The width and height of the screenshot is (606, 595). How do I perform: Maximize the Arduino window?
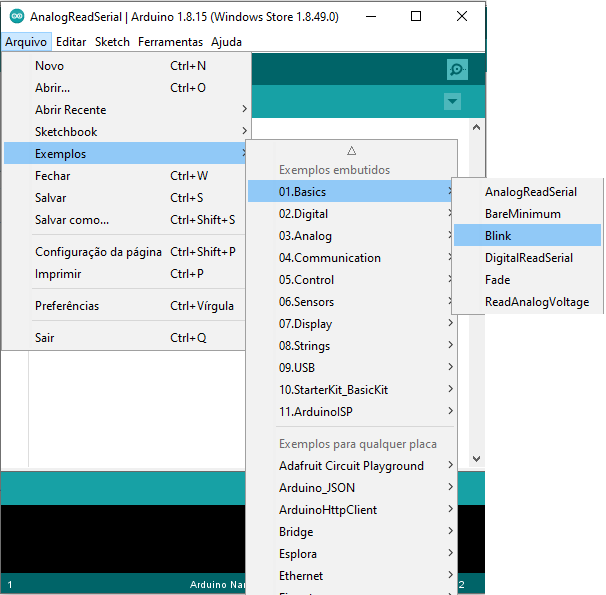click(x=416, y=17)
